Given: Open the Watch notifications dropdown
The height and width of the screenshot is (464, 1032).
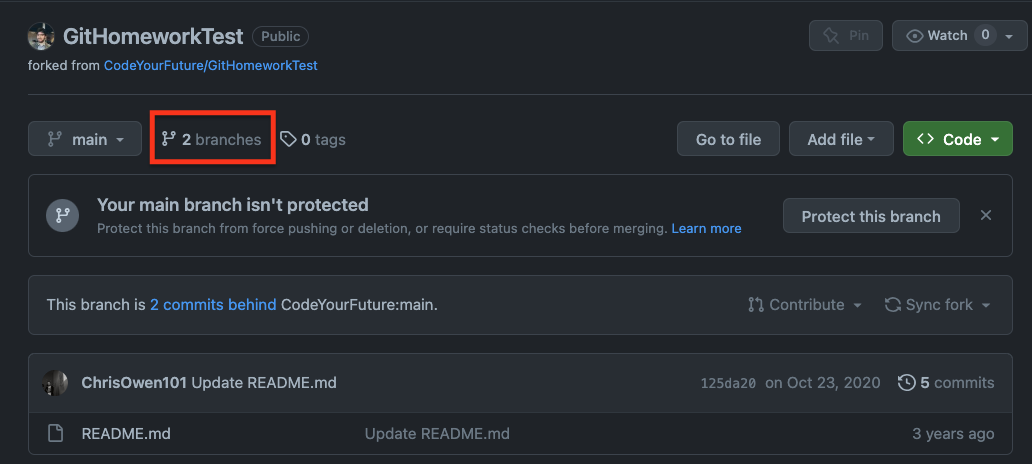Looking at the screenshot, I should click(959, 36).
